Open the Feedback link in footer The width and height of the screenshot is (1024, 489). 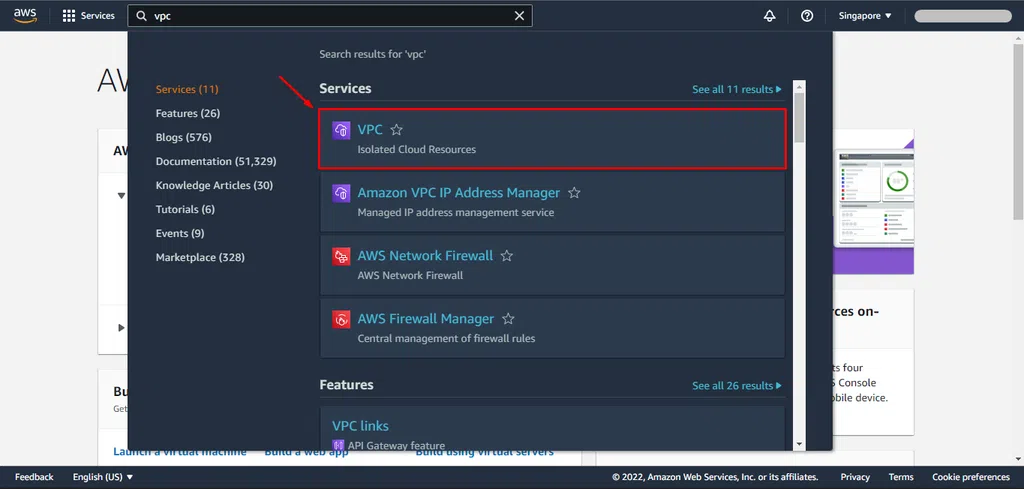34,477
